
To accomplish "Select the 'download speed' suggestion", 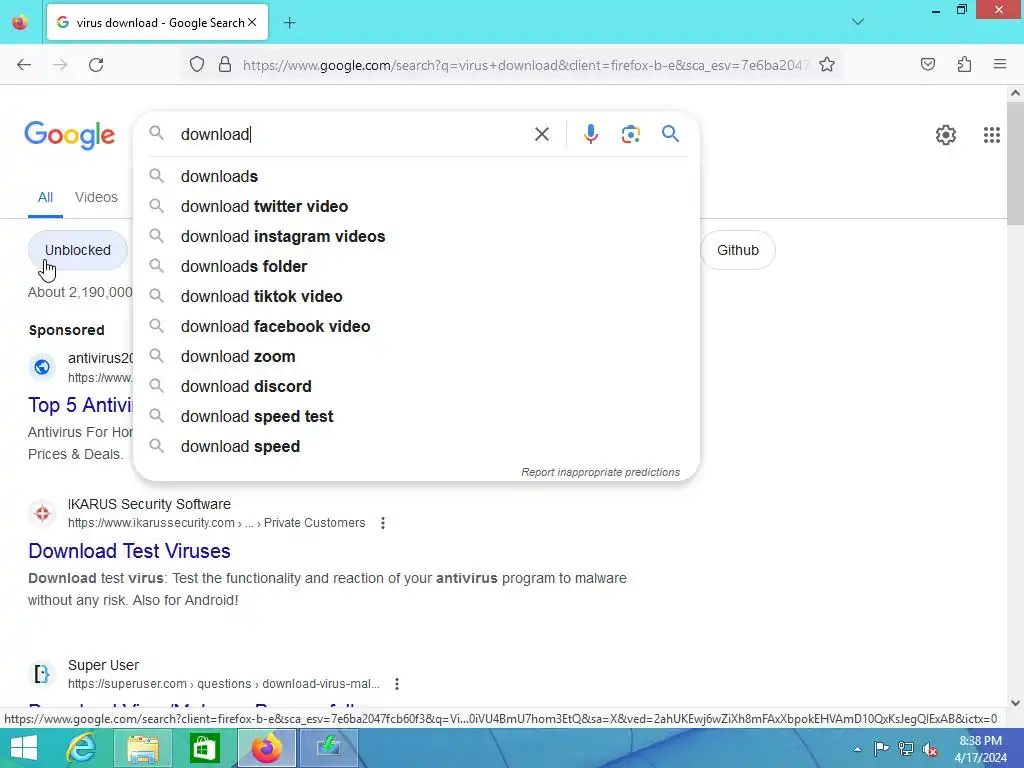I will (x=417, y=447).
